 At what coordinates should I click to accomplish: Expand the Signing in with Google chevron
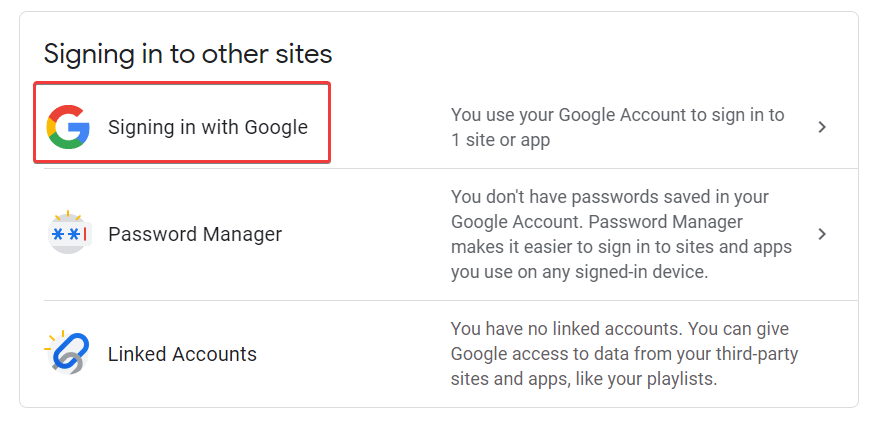point(822,127)
